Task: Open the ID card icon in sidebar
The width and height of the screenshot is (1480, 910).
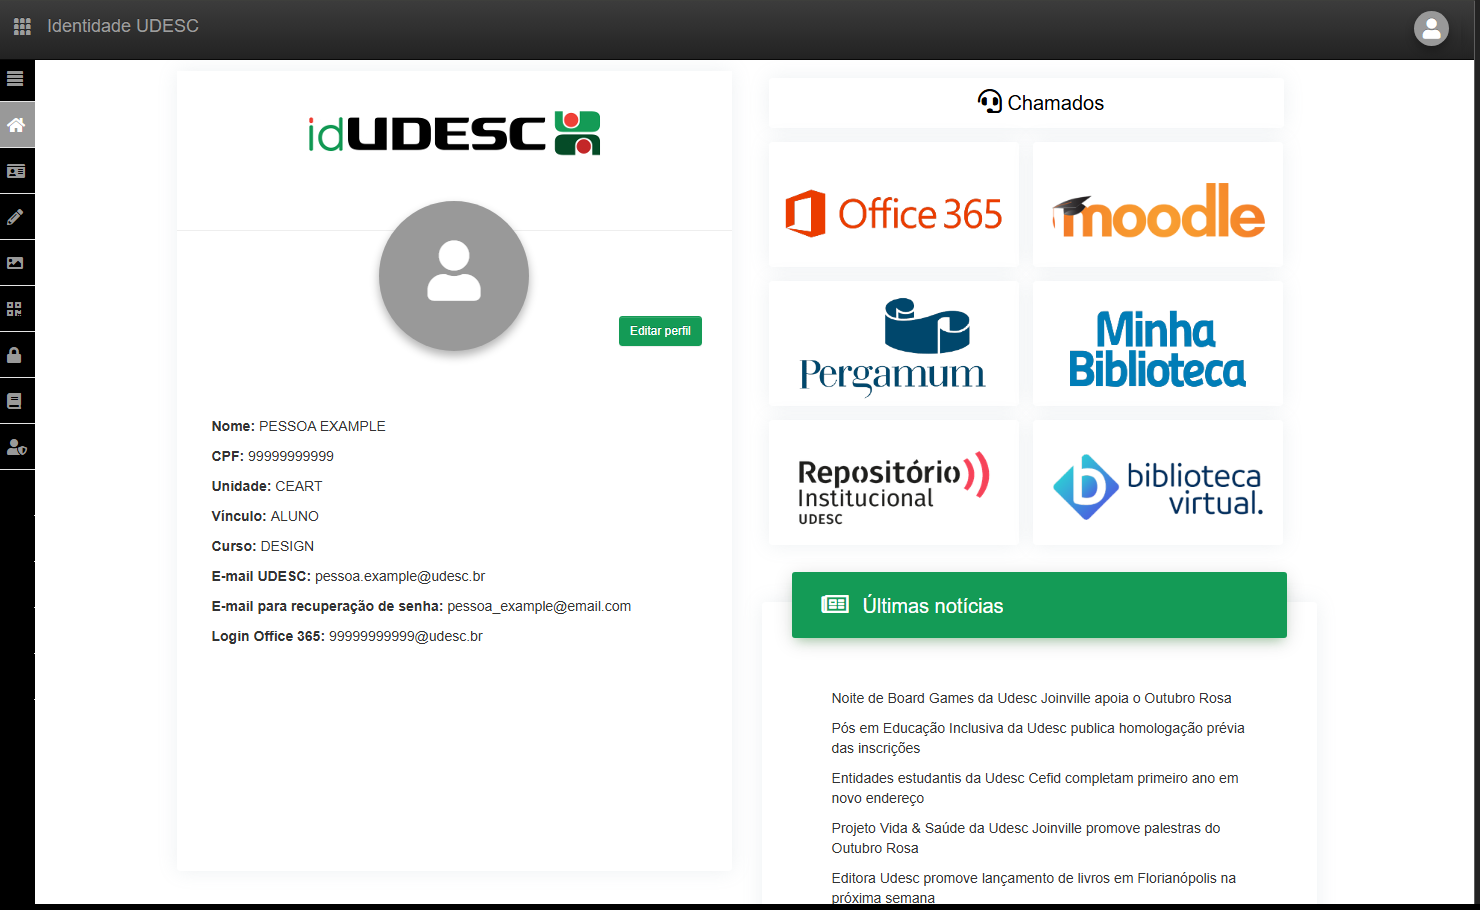Action: [15, 171]
